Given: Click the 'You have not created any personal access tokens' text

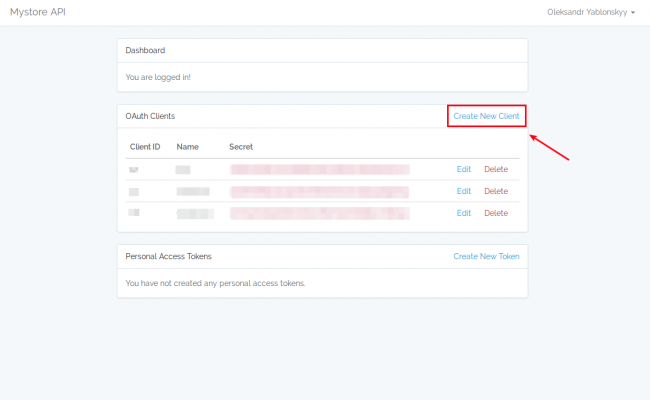Looking at the screenshot, I should click(x=215, y=283).
